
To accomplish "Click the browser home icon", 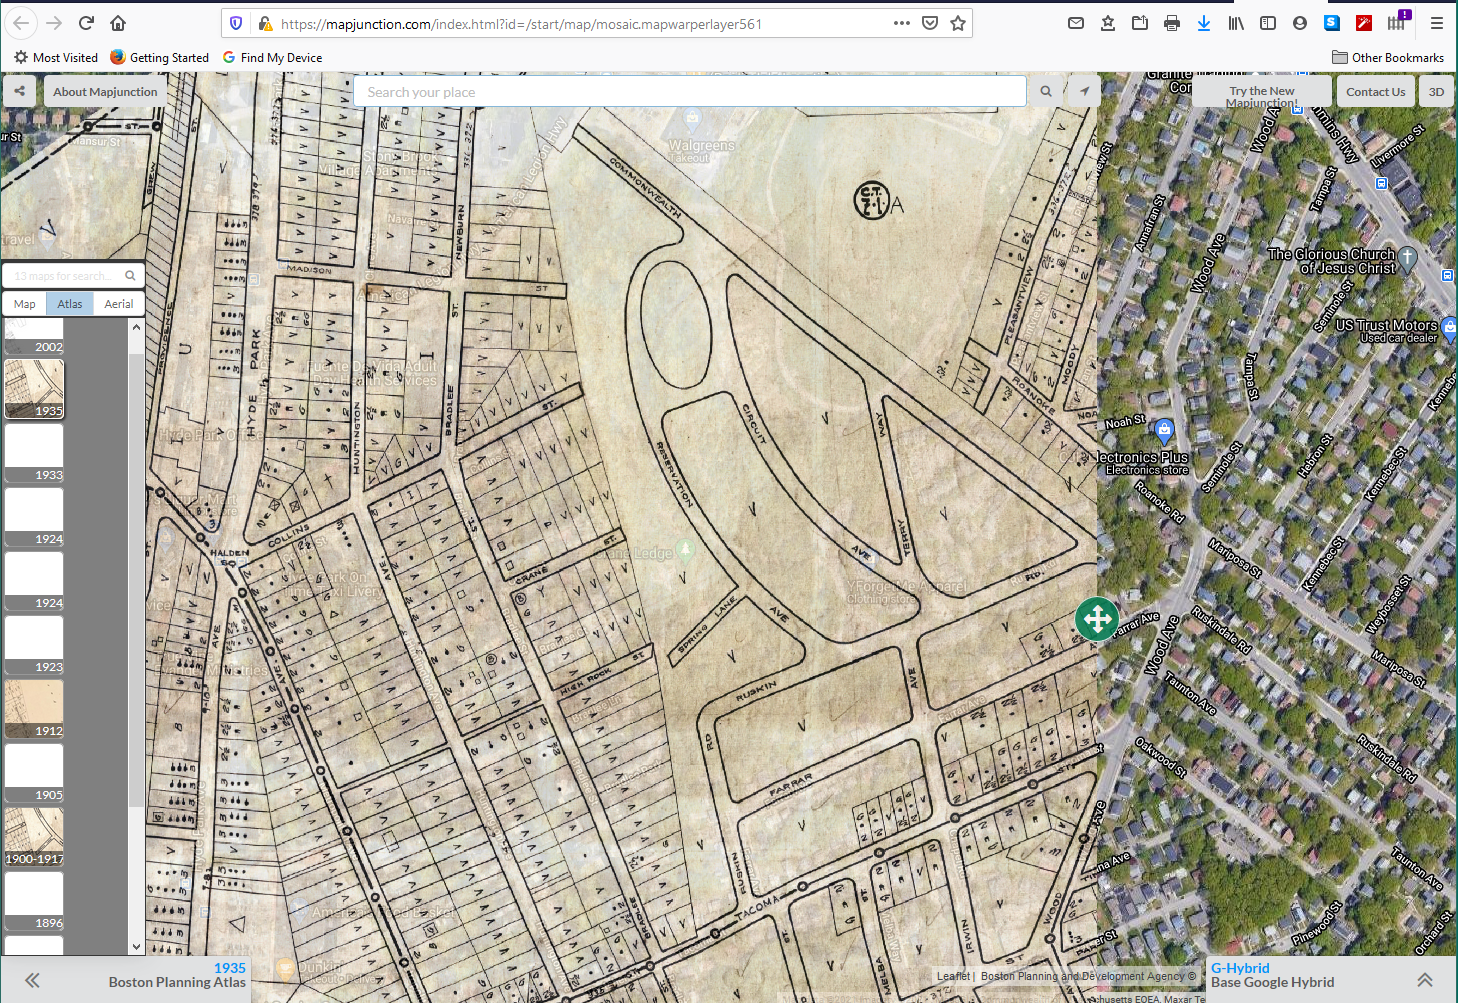I will click(118, 23).
